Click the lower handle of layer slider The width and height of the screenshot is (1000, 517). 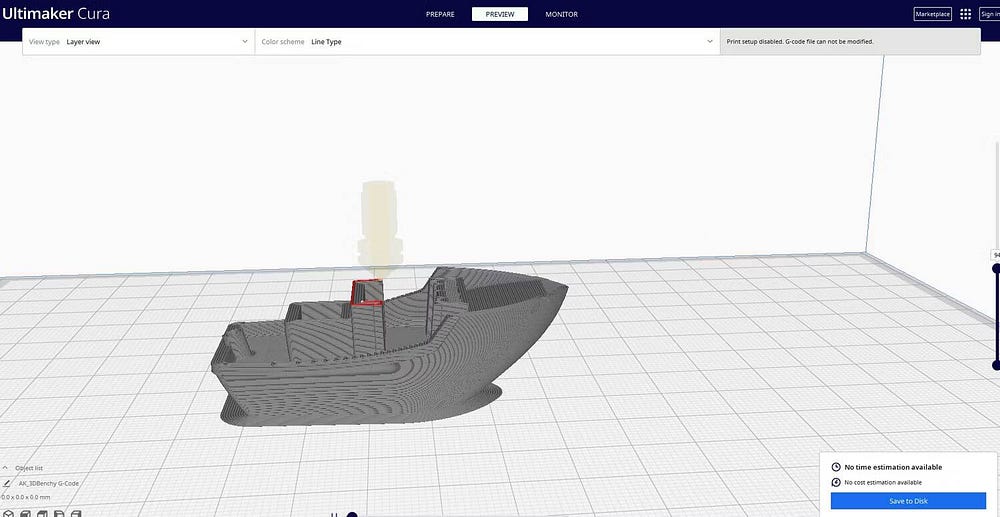coord(996,365)
